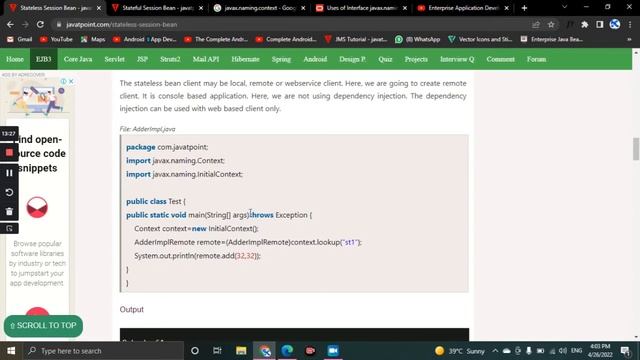Open the recorder drawing tool icon
640x360 pixels.
click(9, 229)
